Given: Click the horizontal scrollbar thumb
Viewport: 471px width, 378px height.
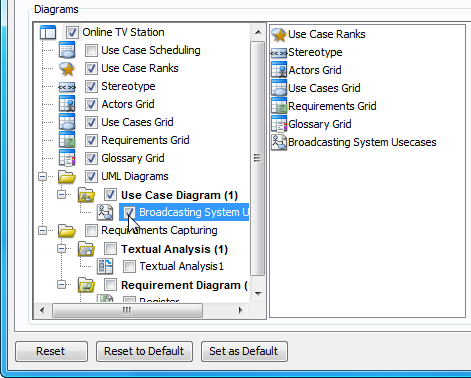Looking at the screenshot, I should 127,311.
